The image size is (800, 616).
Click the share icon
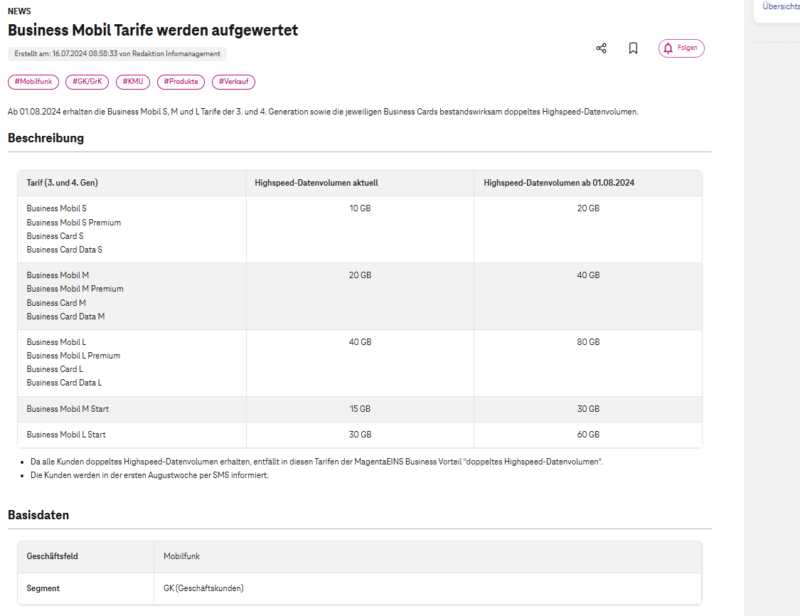click(601, 48)
